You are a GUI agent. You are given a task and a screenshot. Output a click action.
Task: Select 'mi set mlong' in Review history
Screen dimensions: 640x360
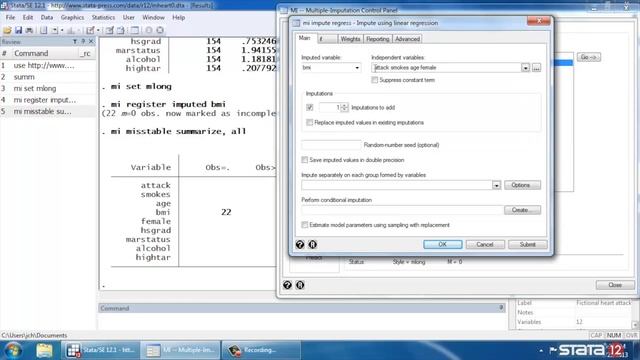point(48,88)
